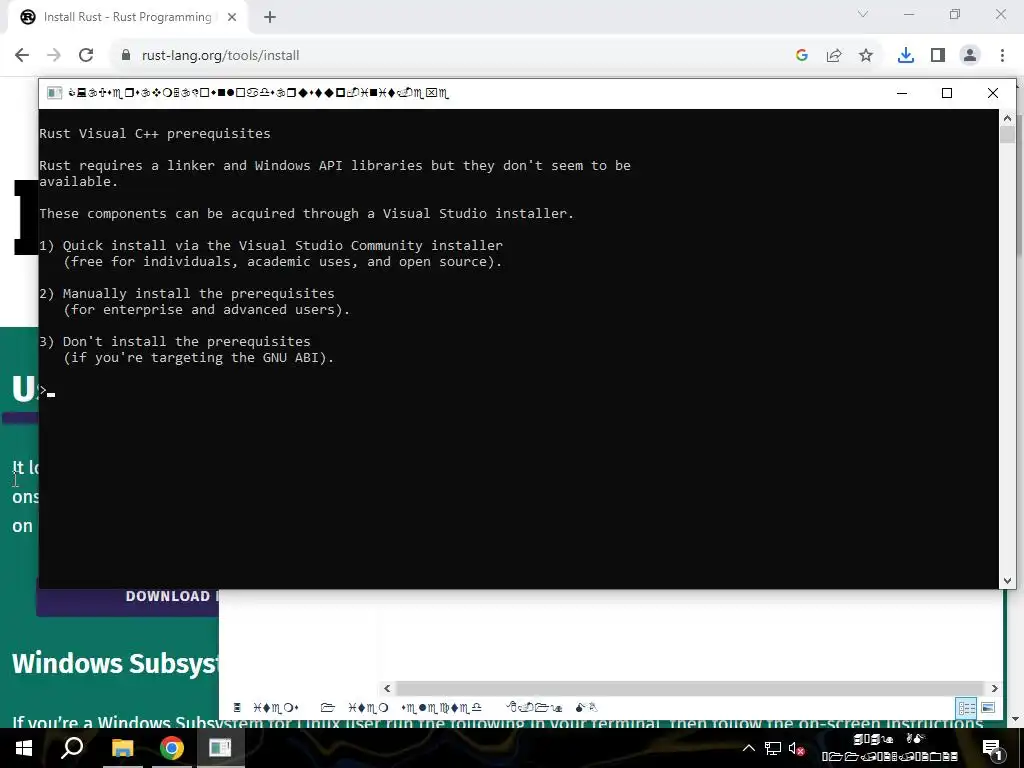
Task: Open the Windows Start menu
Action: 24,748
